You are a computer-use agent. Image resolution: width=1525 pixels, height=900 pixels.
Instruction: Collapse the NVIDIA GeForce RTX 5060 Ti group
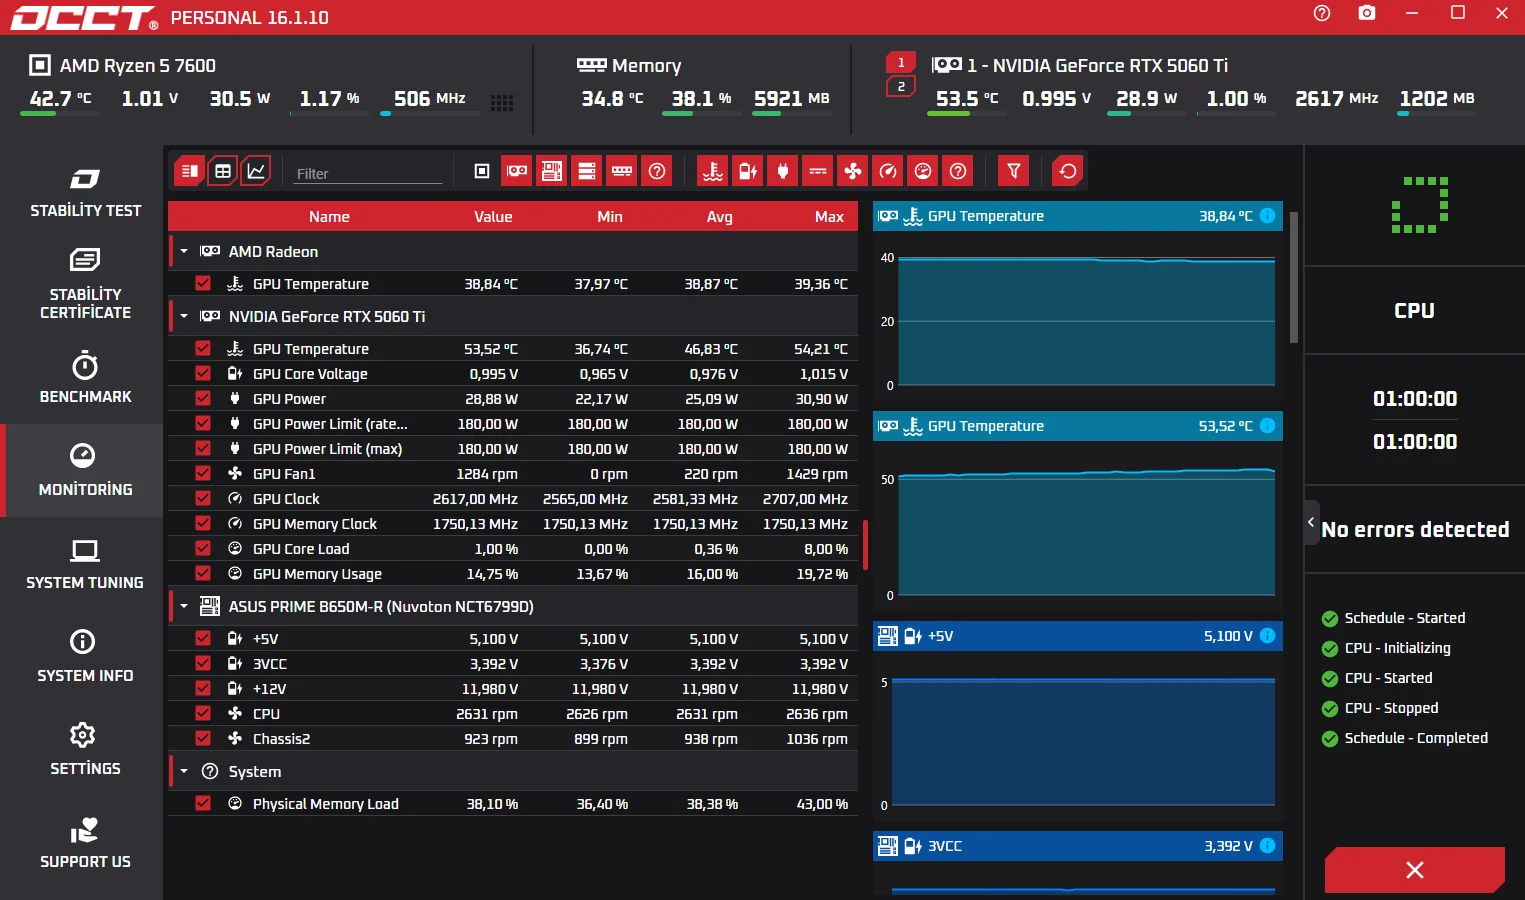pyautogui.click(x=184, y=316)
